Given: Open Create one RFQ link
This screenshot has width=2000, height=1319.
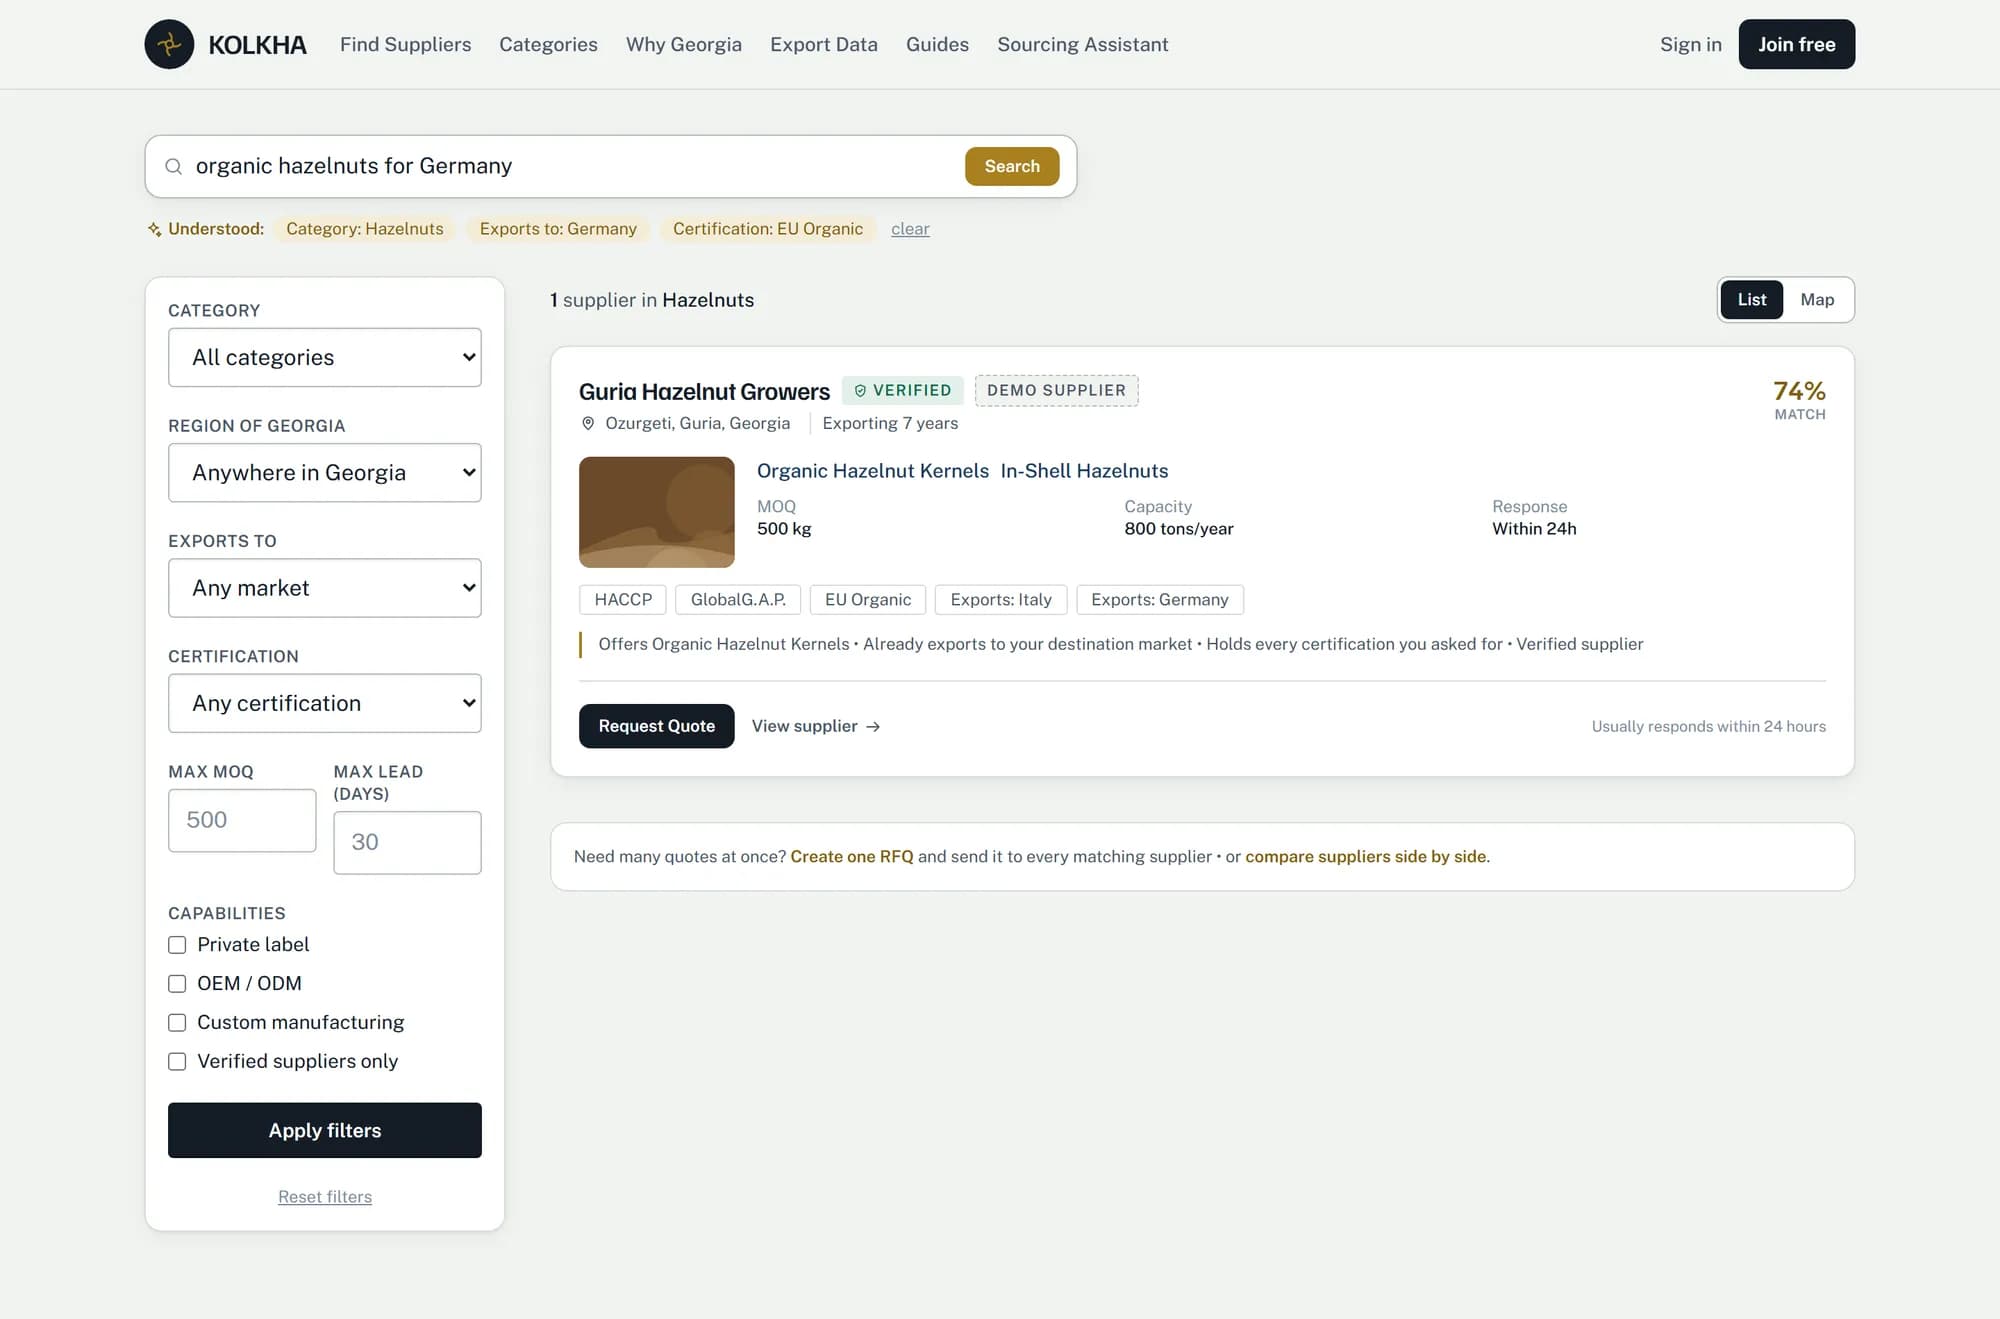Looking at the screenshot, I should click(852, 857).
